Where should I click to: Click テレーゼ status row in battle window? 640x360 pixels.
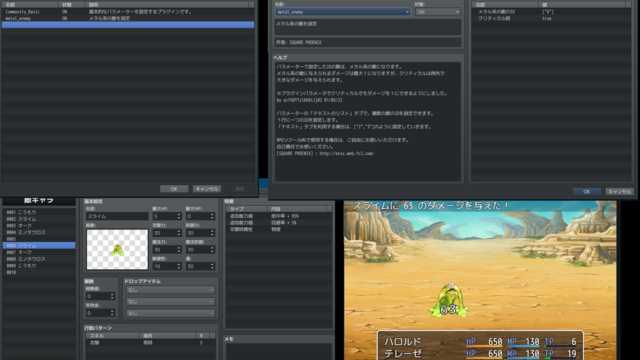tap(480, 353)
